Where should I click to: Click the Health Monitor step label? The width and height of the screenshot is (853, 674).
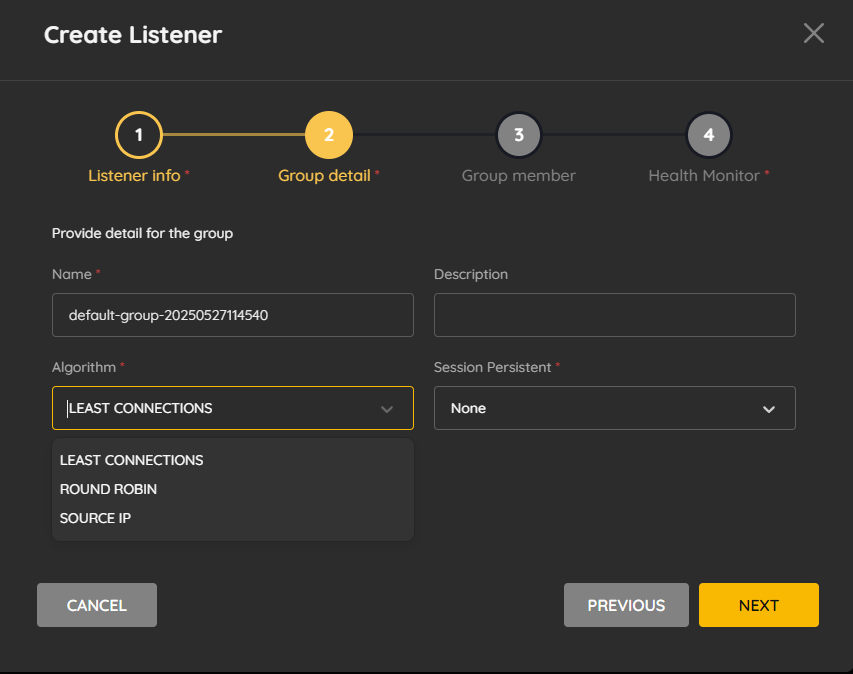[704, 176]
